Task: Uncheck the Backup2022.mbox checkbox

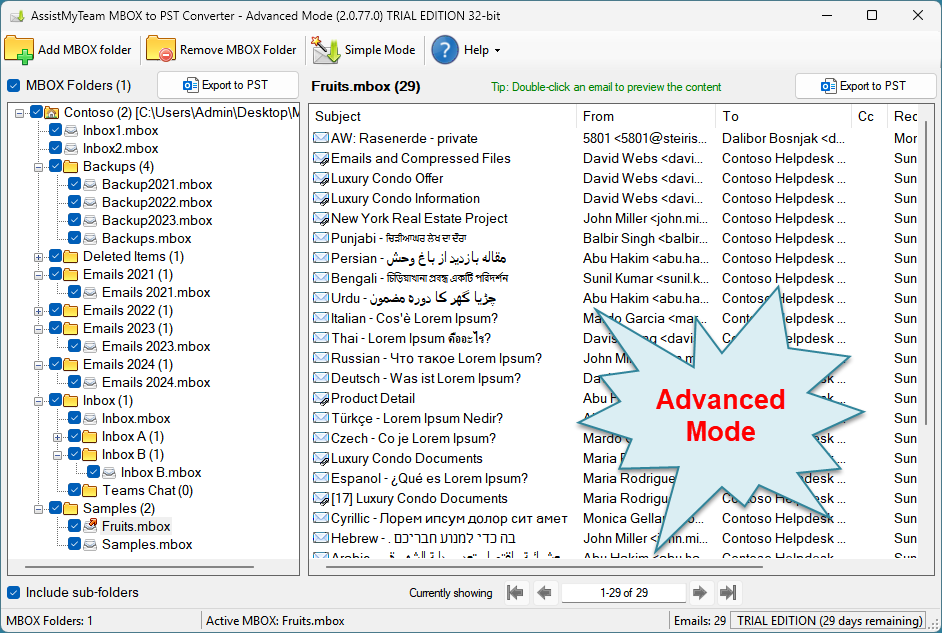Action: click(x=75, y=202)
